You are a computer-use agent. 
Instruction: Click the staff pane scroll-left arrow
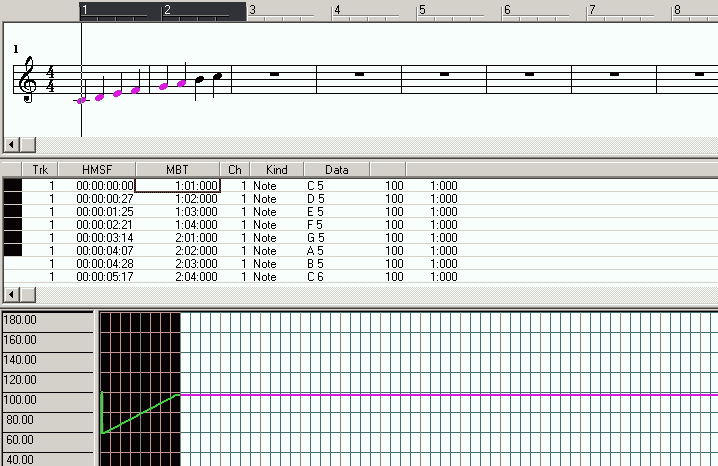coord(11,144)
